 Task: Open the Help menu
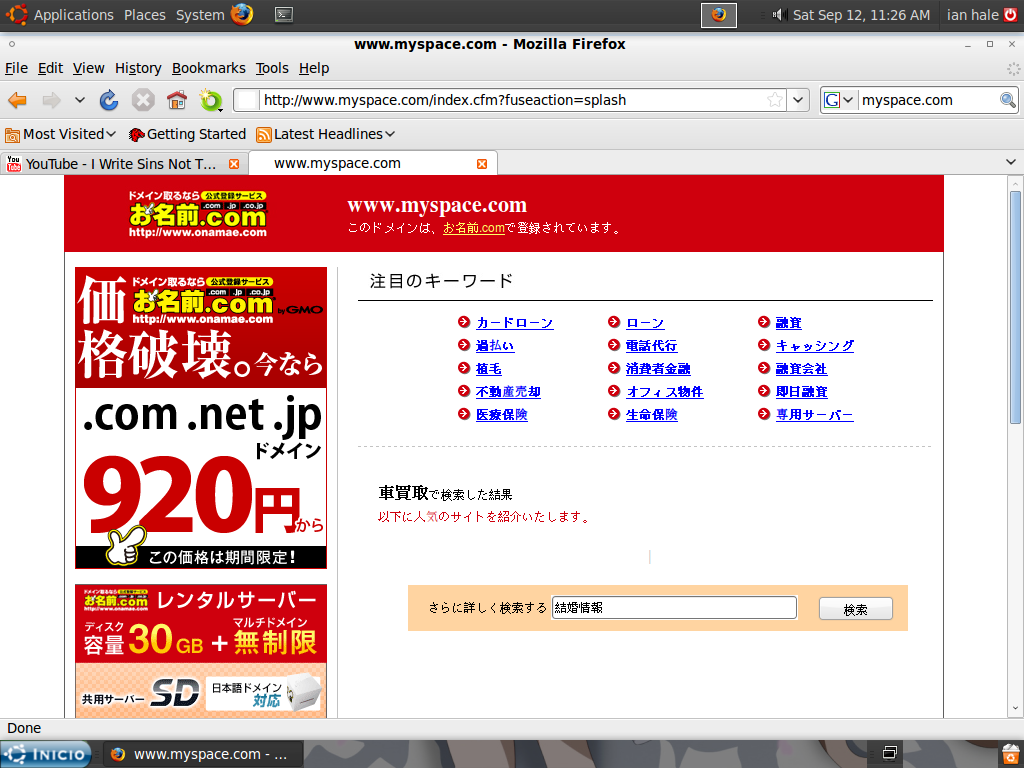point(314,69)
